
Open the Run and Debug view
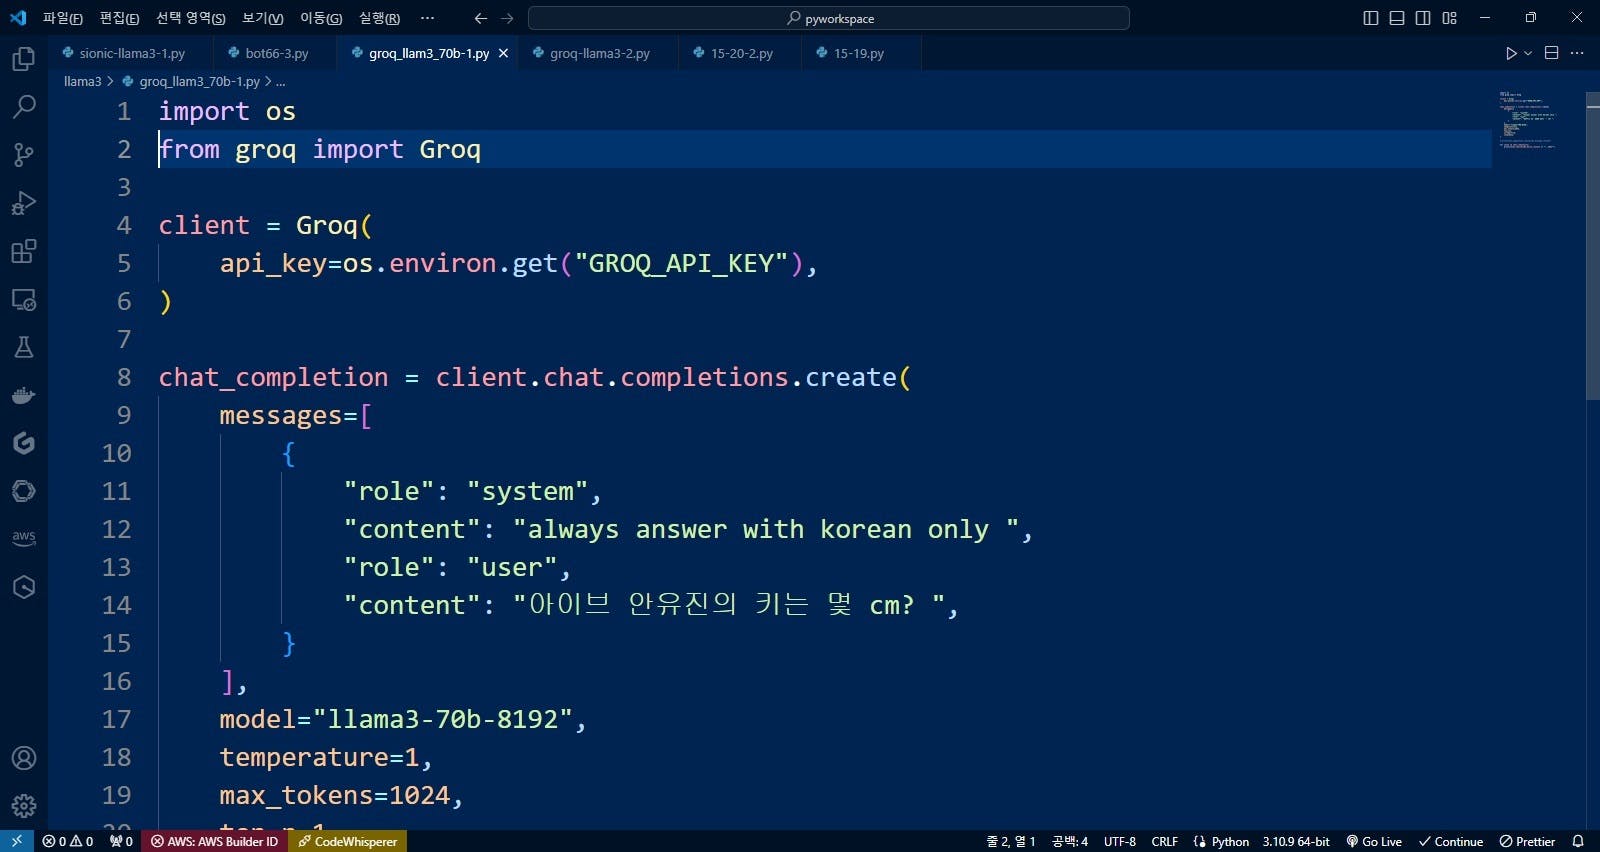coord(24,203)
